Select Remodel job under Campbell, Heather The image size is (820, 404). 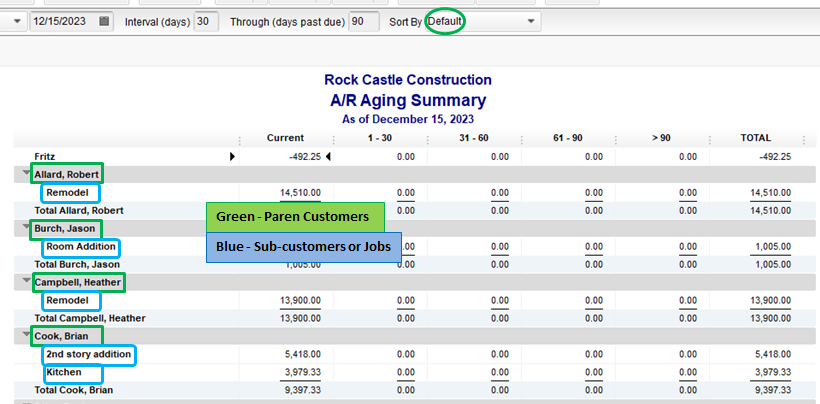[65, 300]
